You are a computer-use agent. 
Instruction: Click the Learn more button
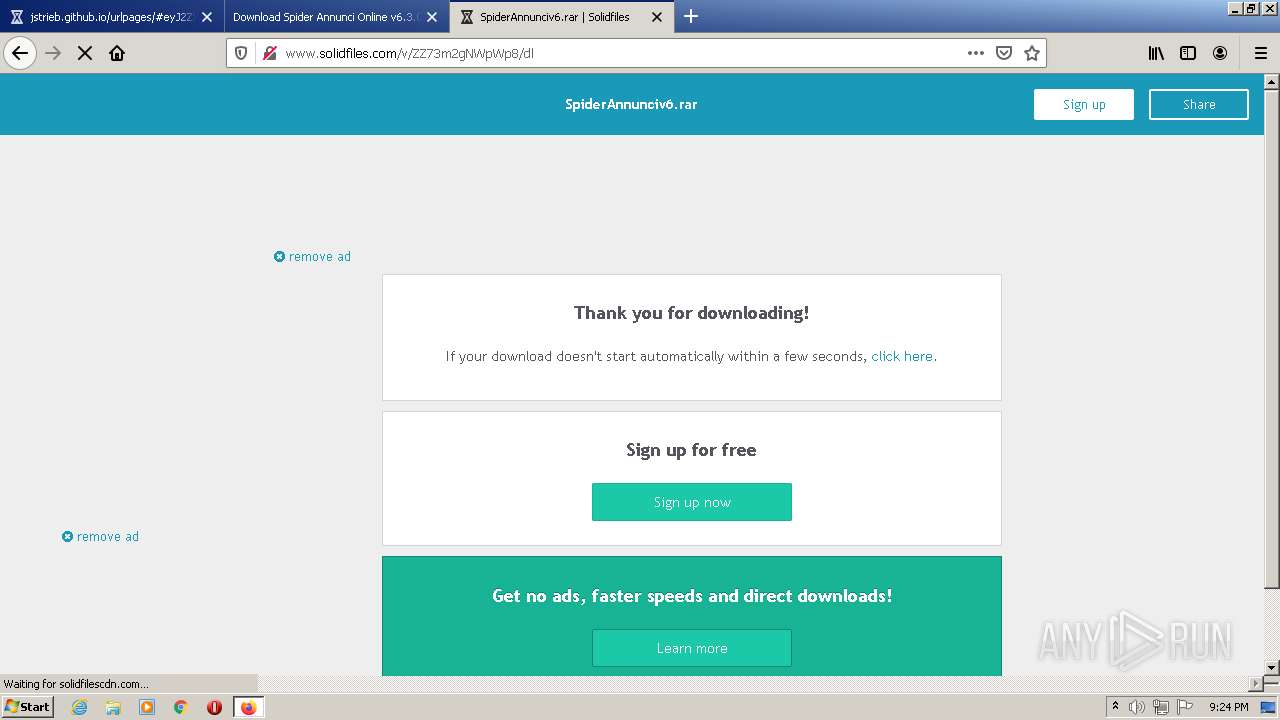pos(692,648)
